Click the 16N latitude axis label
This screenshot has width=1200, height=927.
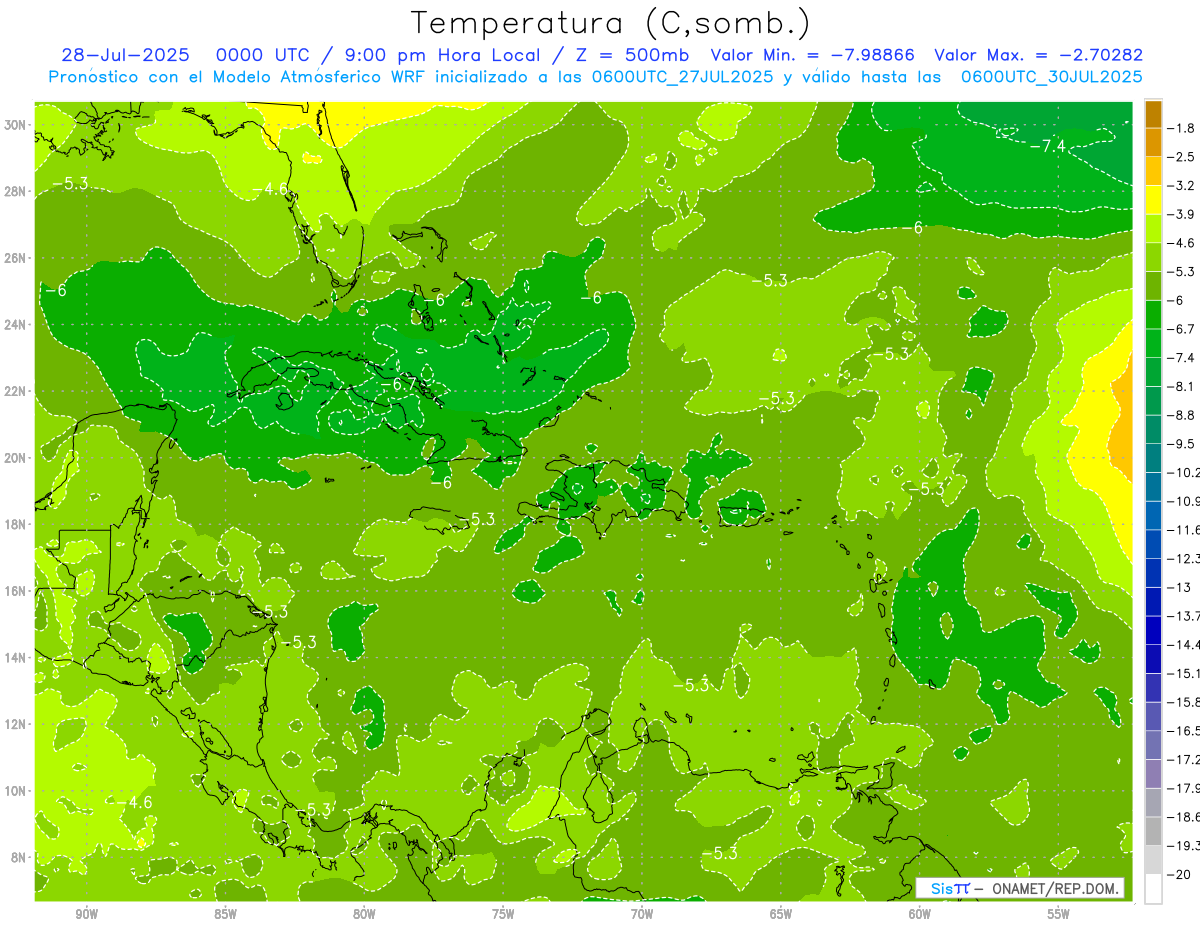pos(16,591)
